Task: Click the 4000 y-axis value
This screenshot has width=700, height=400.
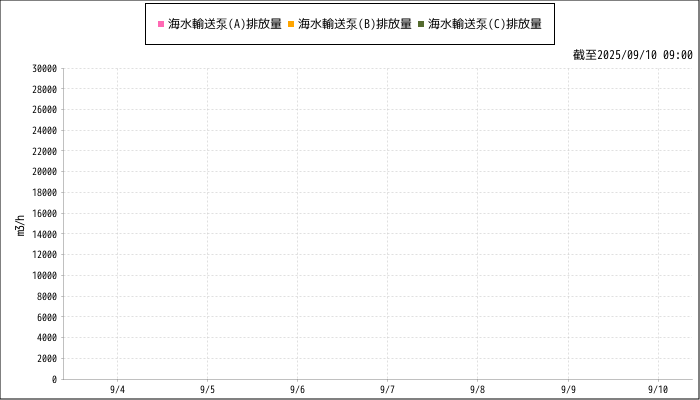Action: [x=47, y=338]
